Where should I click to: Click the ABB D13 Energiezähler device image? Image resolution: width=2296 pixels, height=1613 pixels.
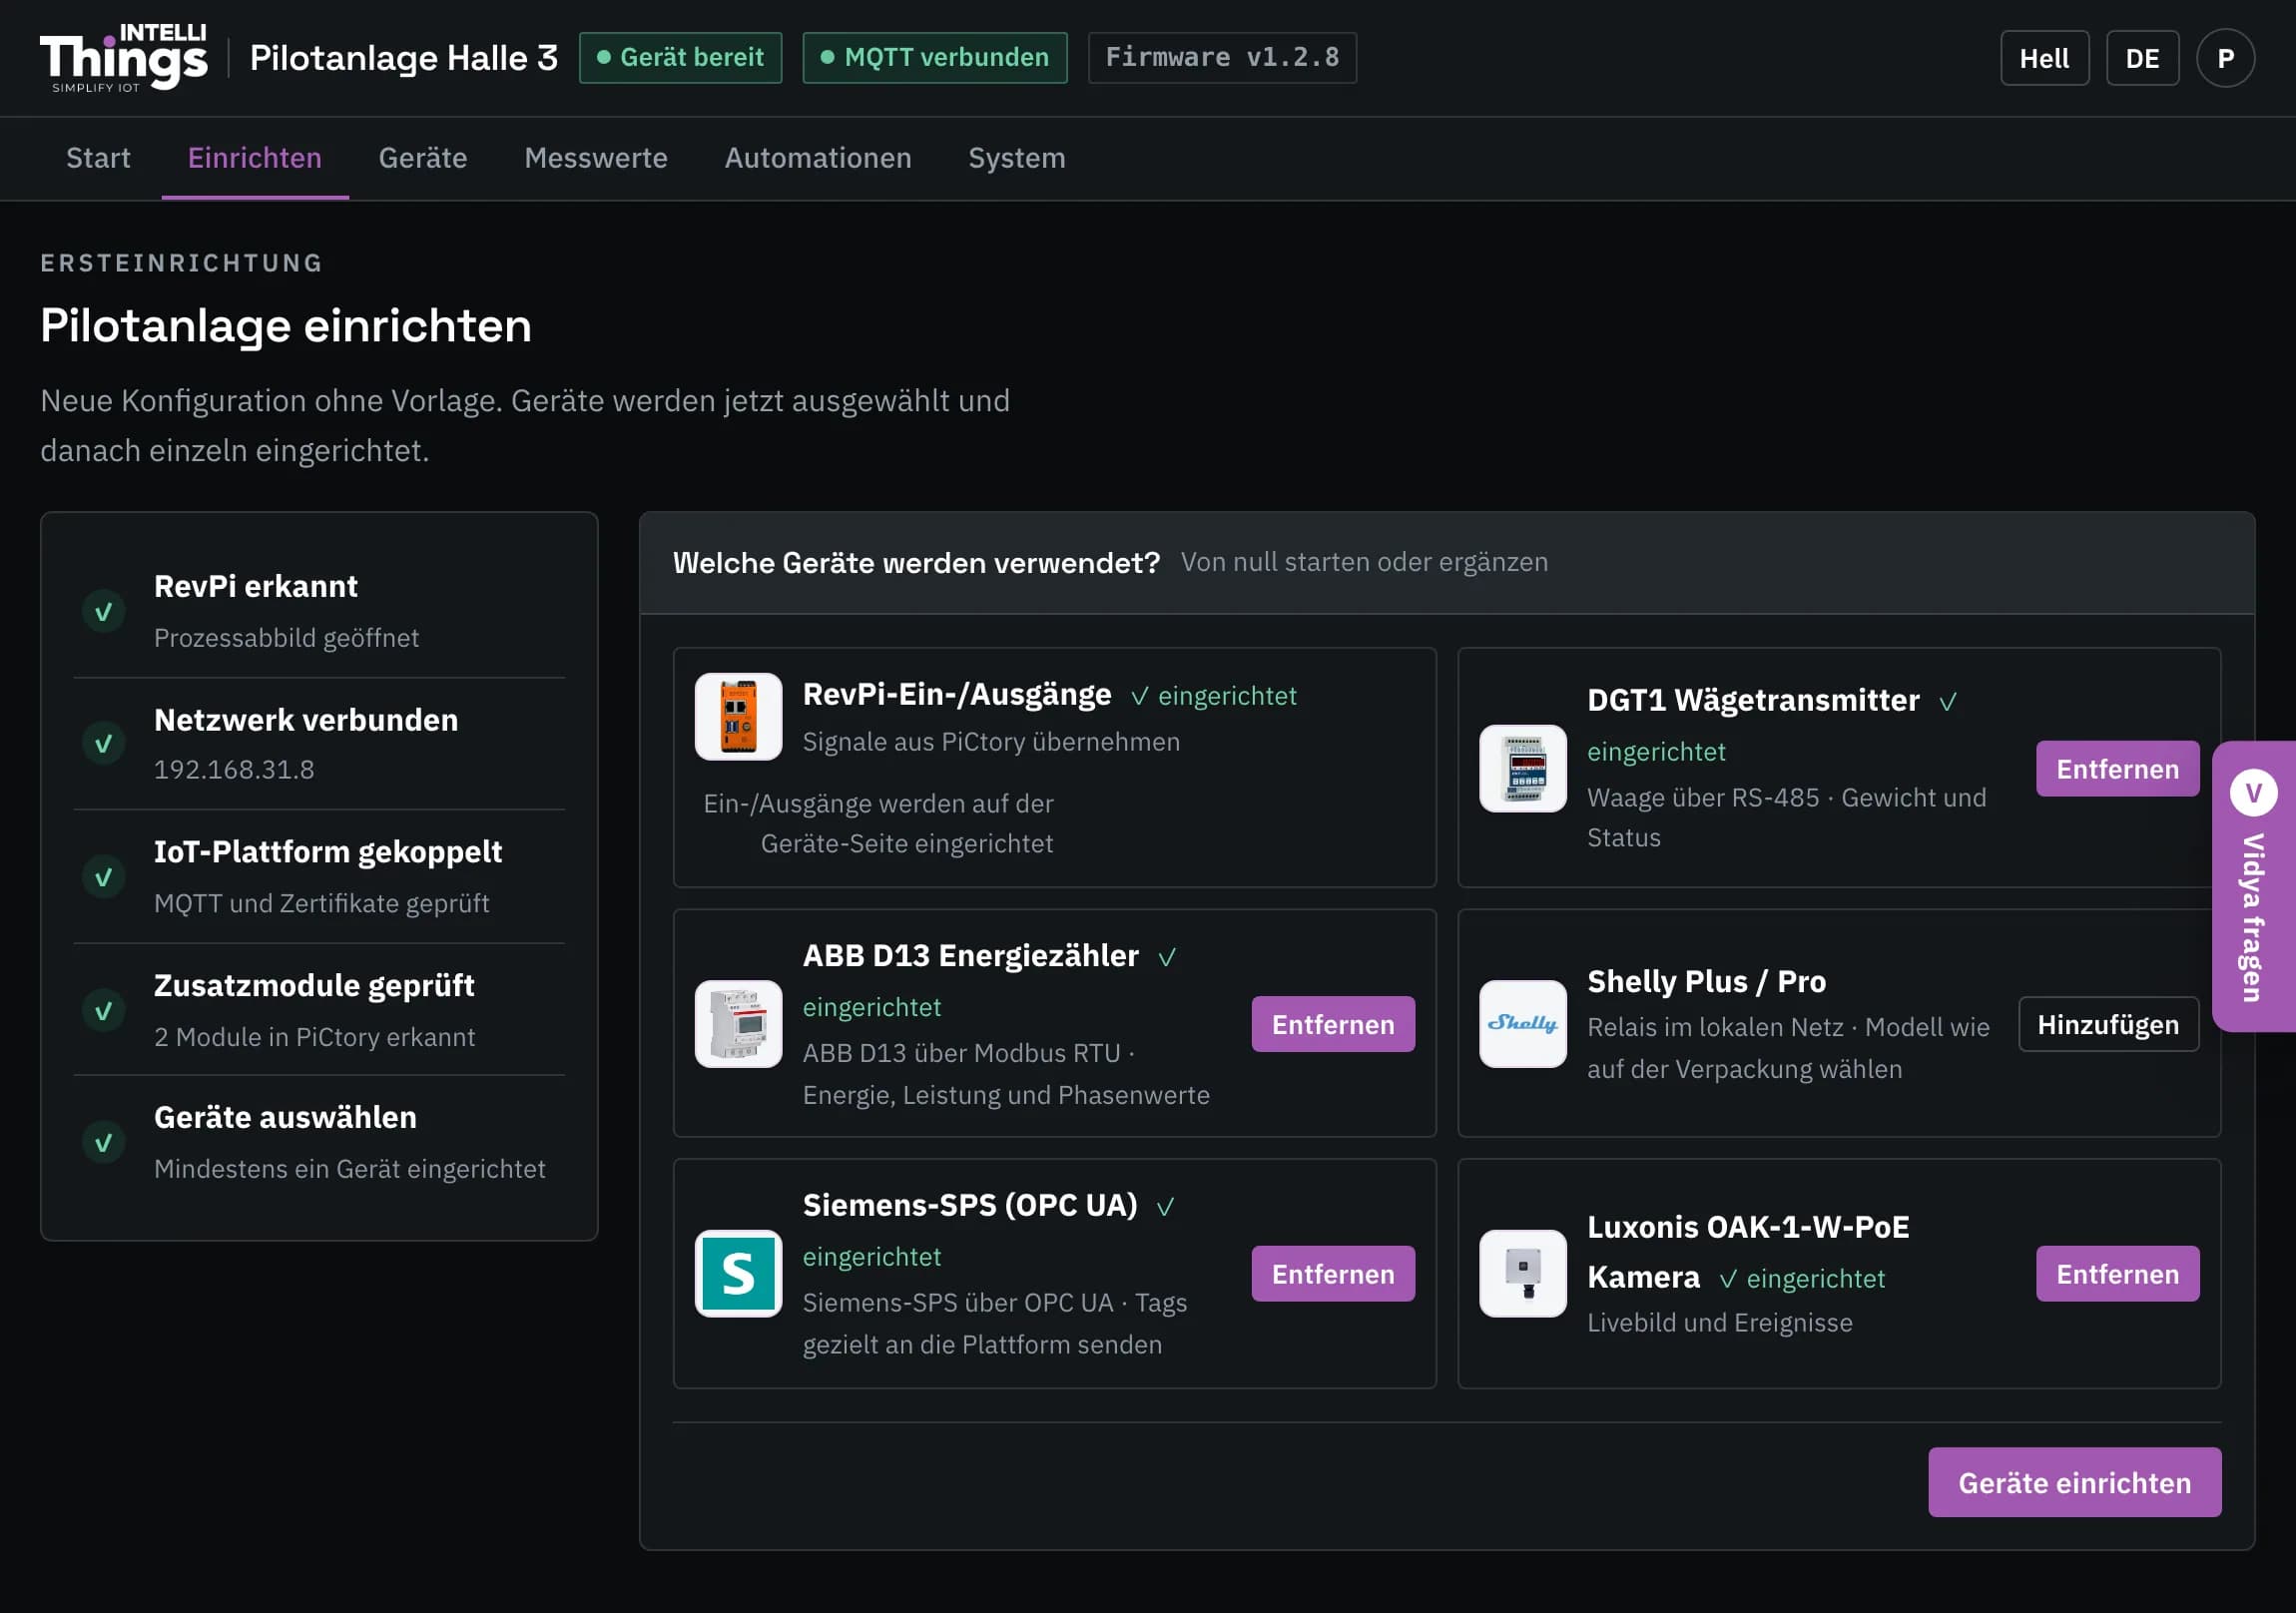click(738, 1024)
